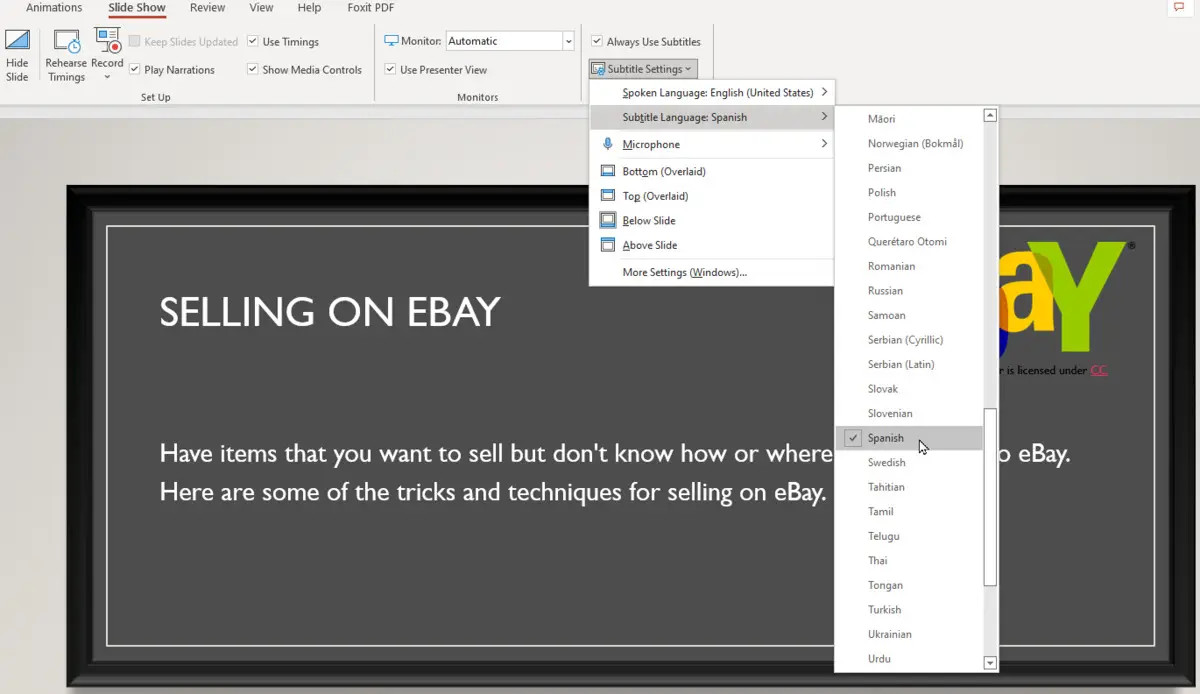The image size is (1200, 694).
Task: Collapse the Subtitle Settings dropdown
Action: pos(643,69)
